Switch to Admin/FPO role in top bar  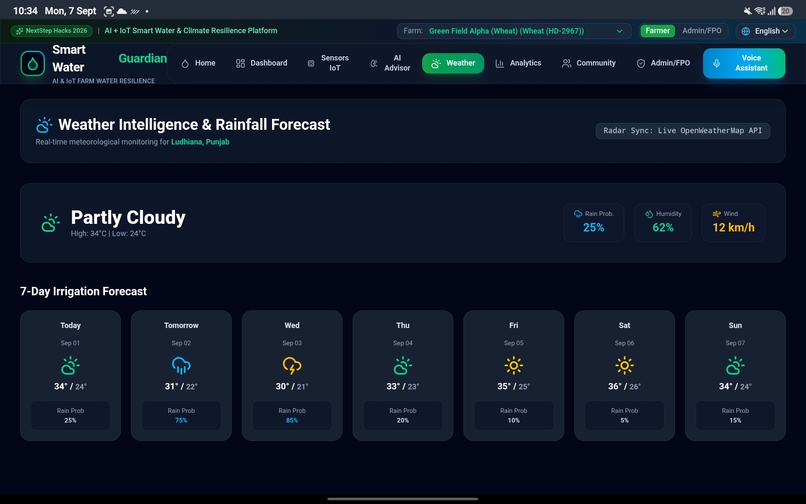702,31
